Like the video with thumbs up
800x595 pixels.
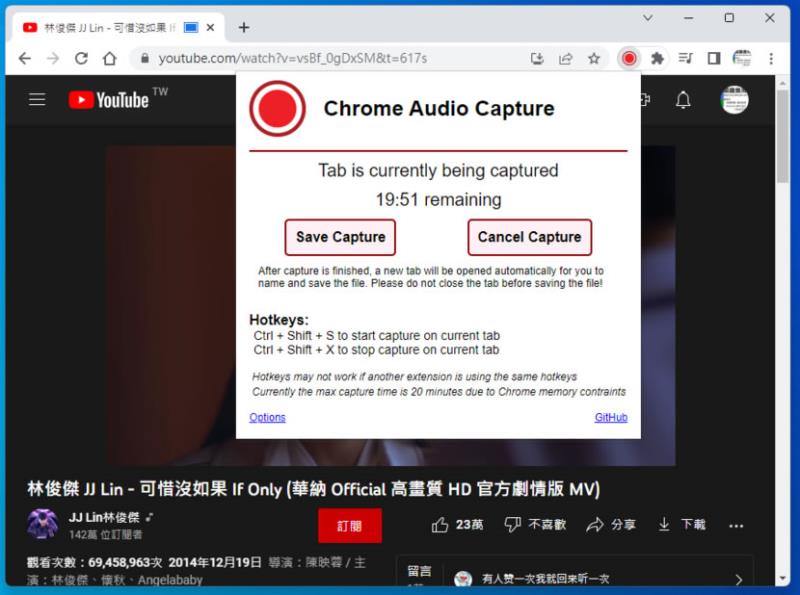point(457,525)
